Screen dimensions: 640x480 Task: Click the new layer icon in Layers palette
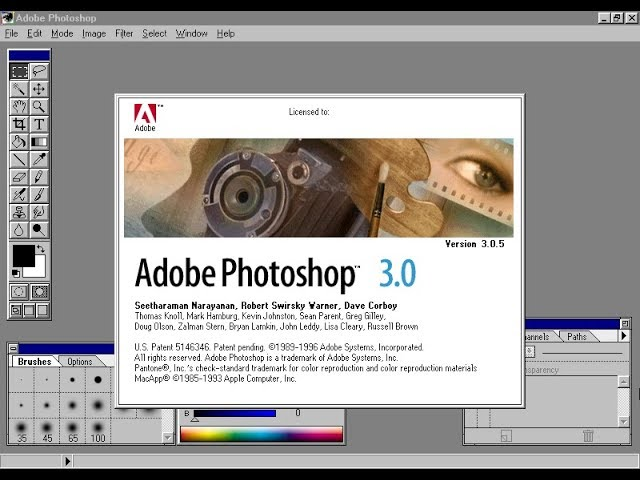[x=506, y=436]
